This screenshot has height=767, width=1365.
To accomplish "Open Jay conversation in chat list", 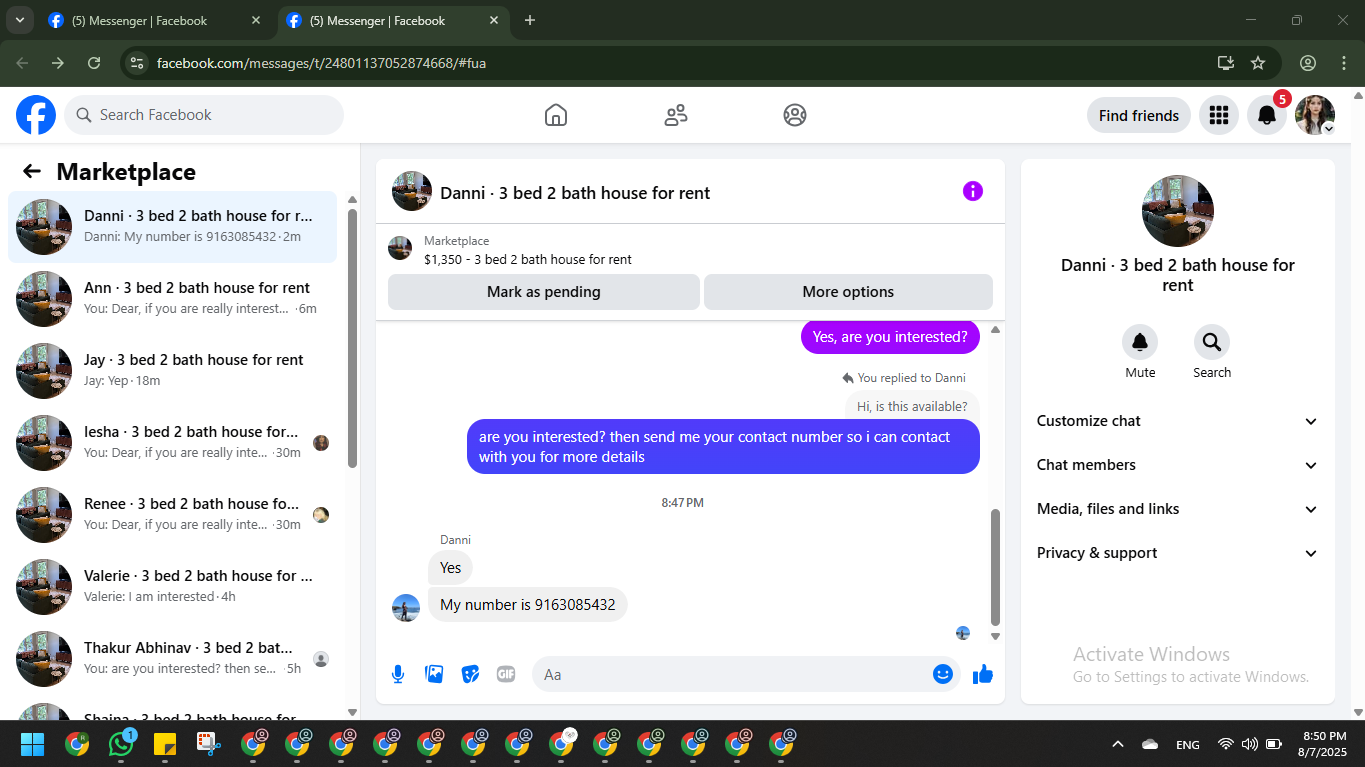I will (x=172, y=371).
